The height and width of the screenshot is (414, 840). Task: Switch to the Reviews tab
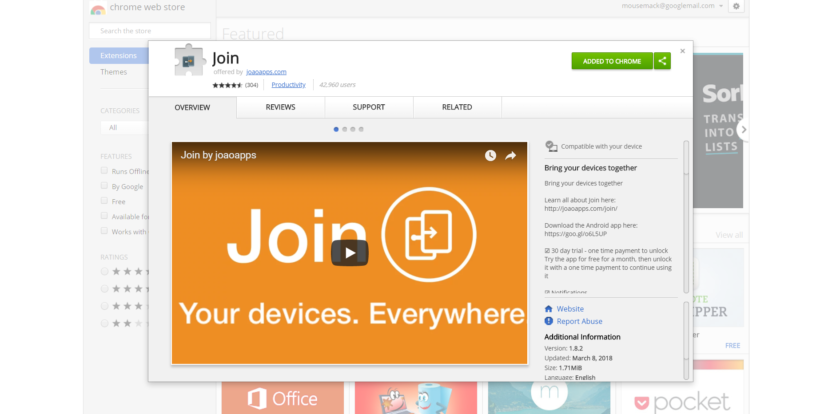pos(281,107)
